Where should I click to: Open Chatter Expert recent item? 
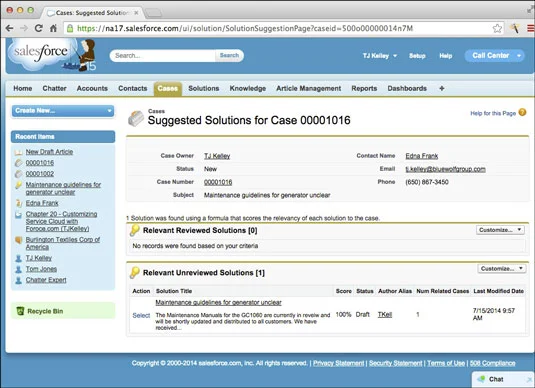[x=46, y=280]
